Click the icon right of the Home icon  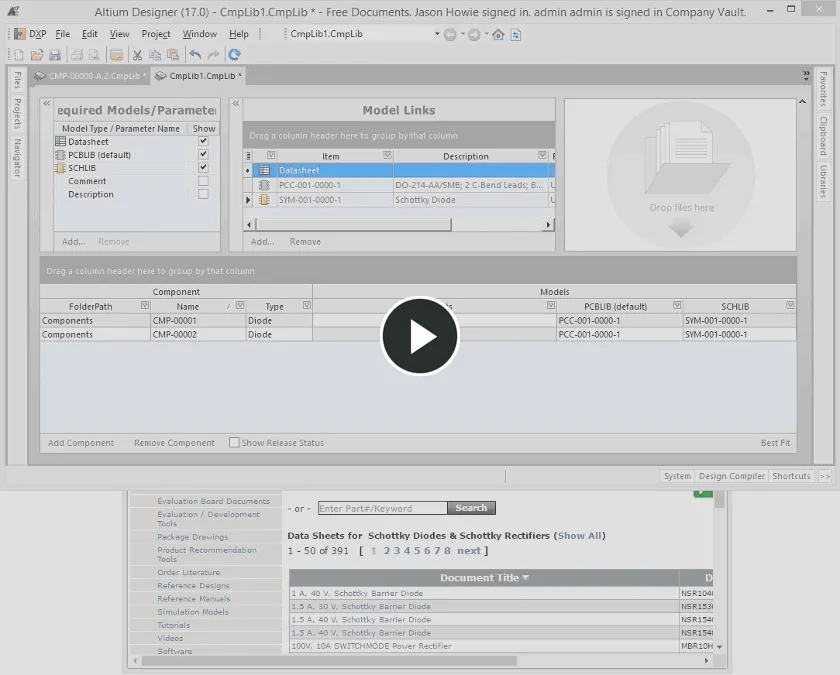pos(515,35)
